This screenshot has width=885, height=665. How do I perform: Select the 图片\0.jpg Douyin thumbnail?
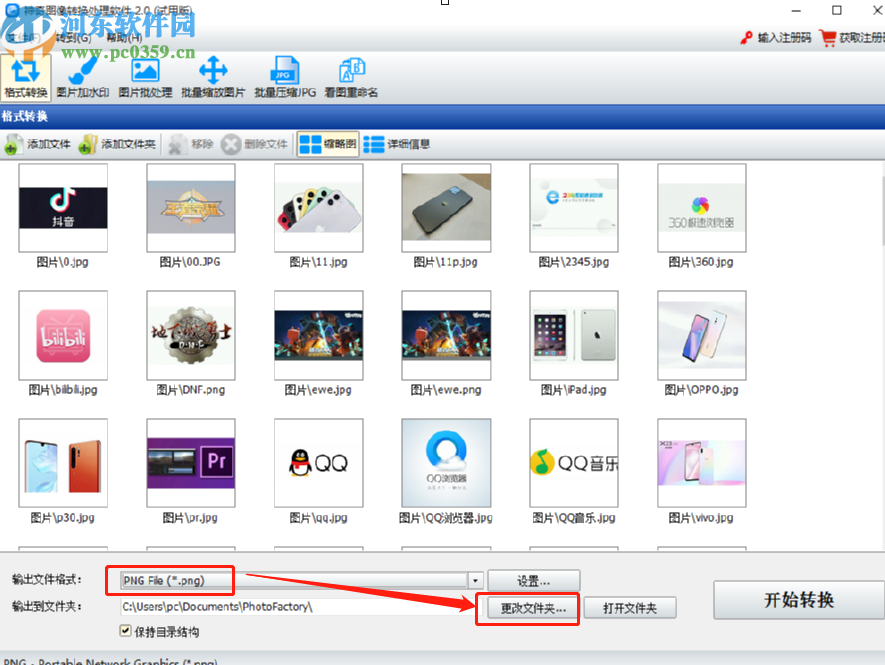63,208
